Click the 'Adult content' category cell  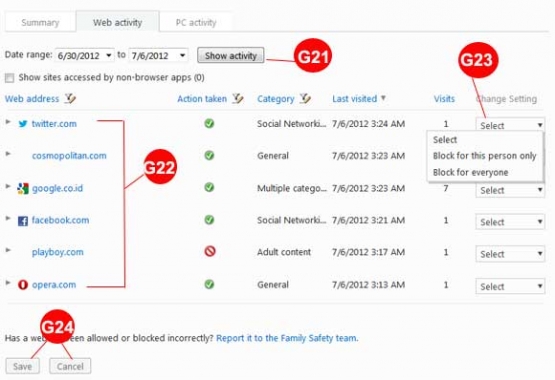284,252
